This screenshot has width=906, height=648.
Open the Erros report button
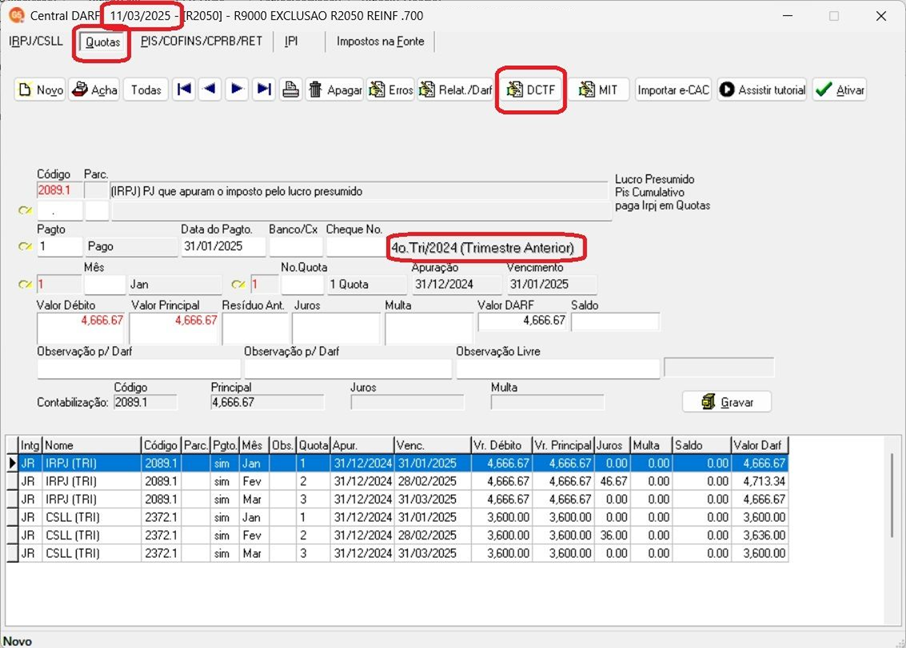coord(391,90)
